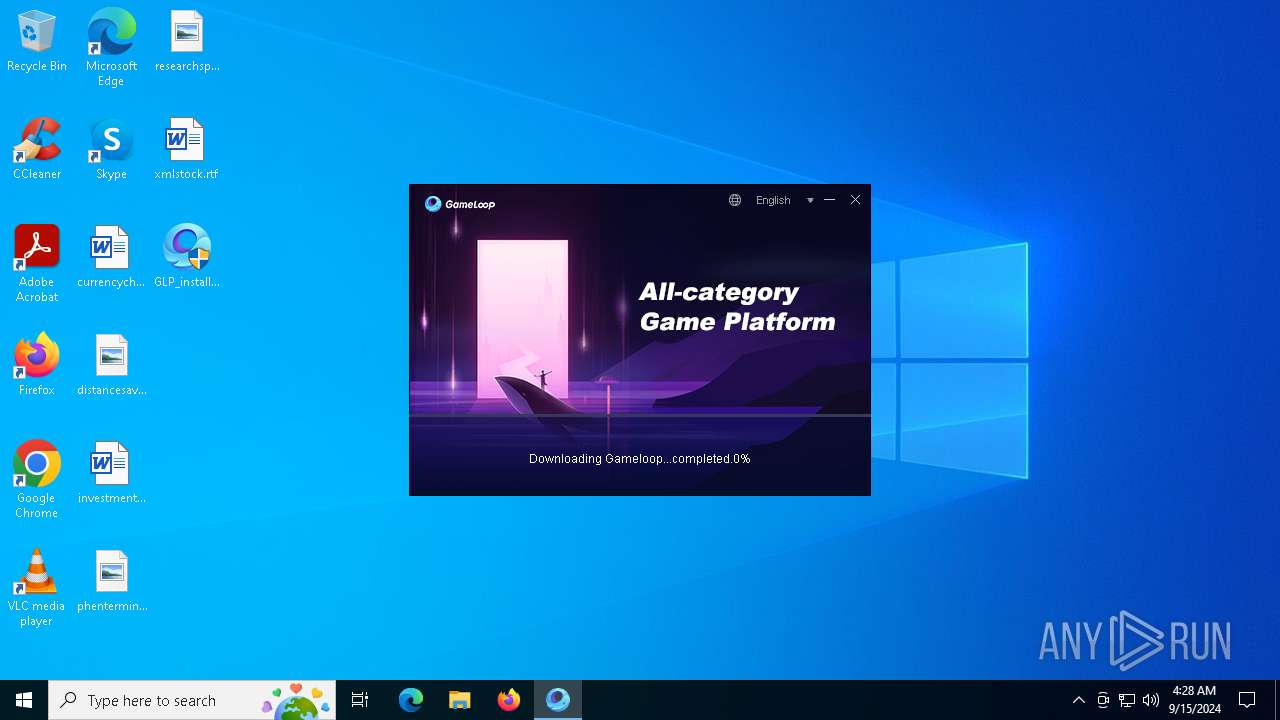The width and height of the screenshot is (1280, 720).
Task: Show hidden system tray icons
Action: [x=1078, y=700]
